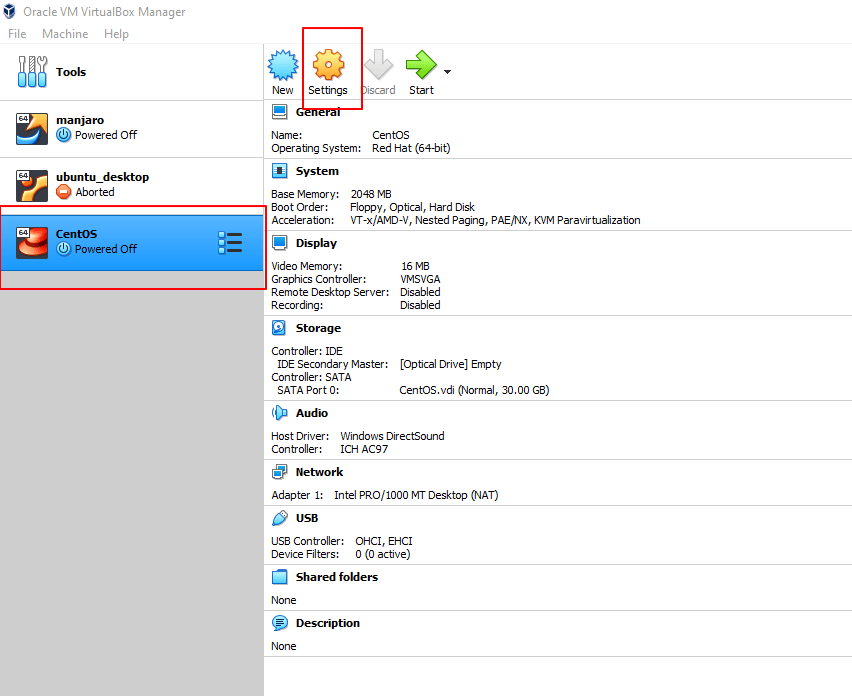Select the CentOS machine name in list
Viewport: 852px width, 696px height.
tap(77, 234)
